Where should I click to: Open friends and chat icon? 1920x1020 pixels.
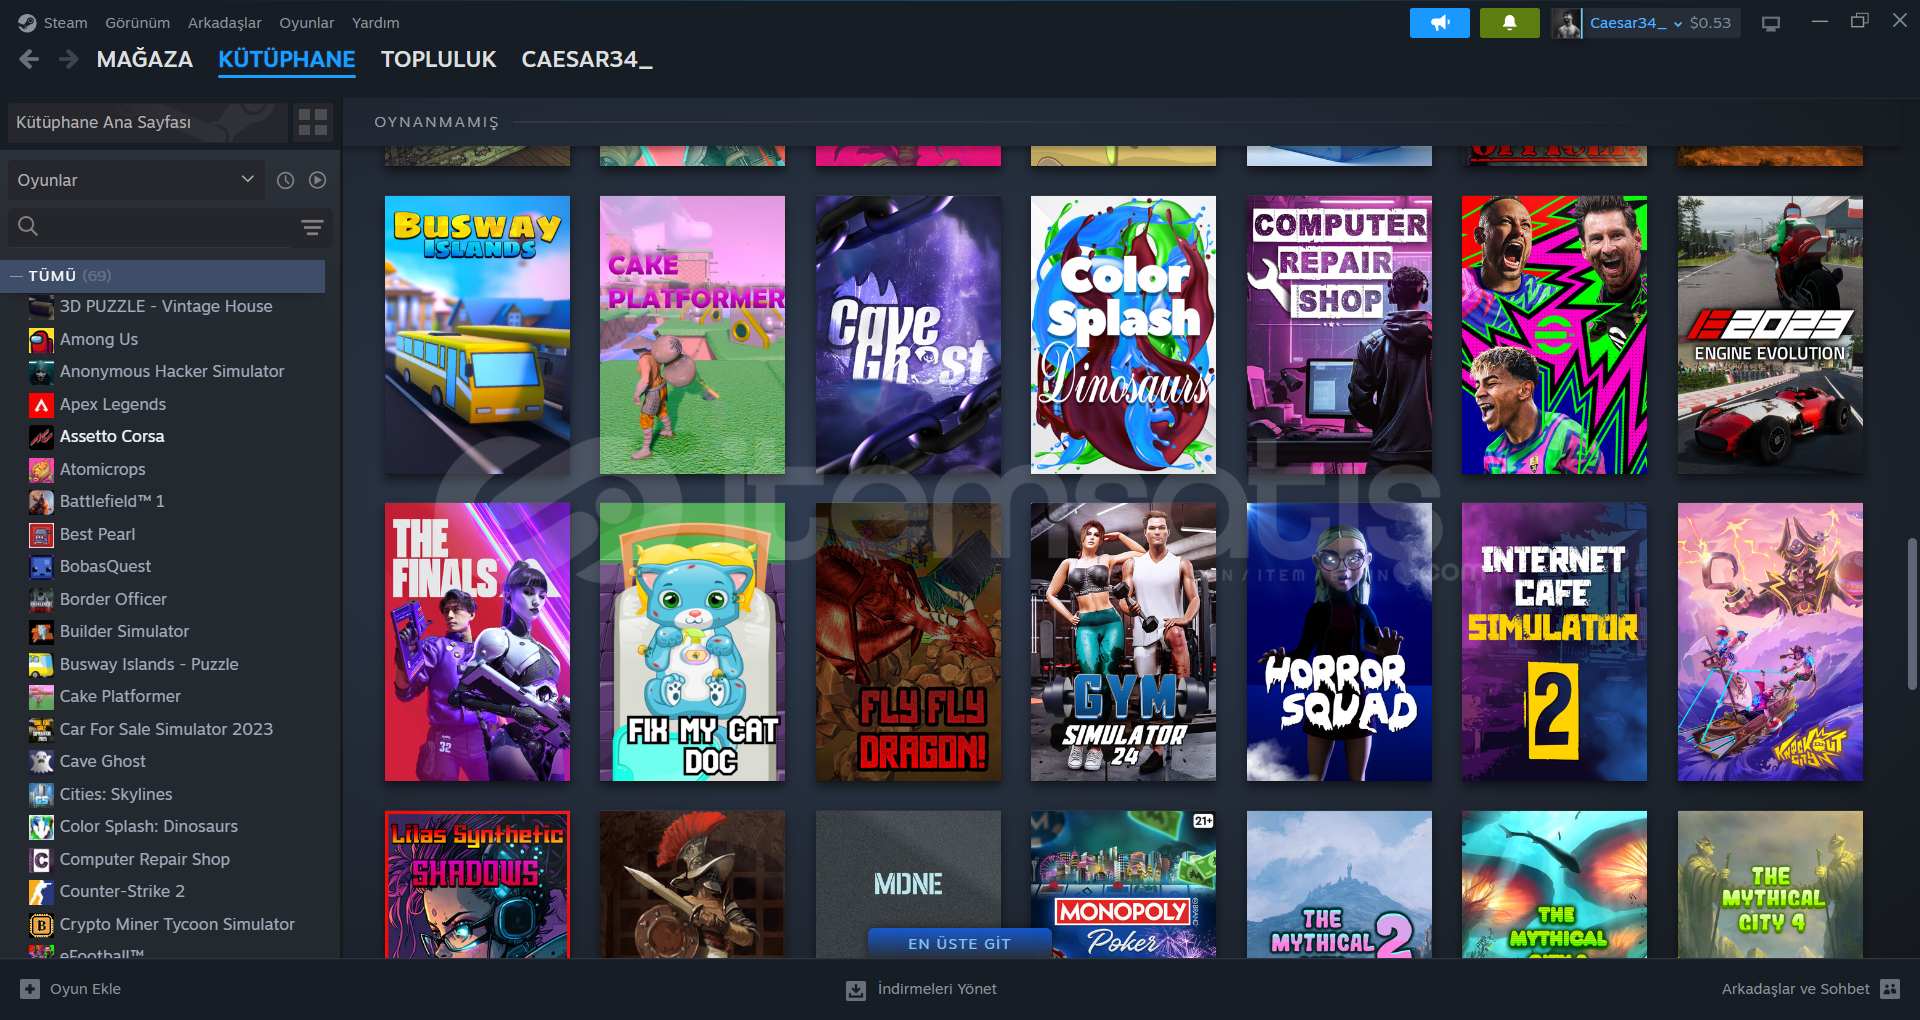(x=1890, y=989)
